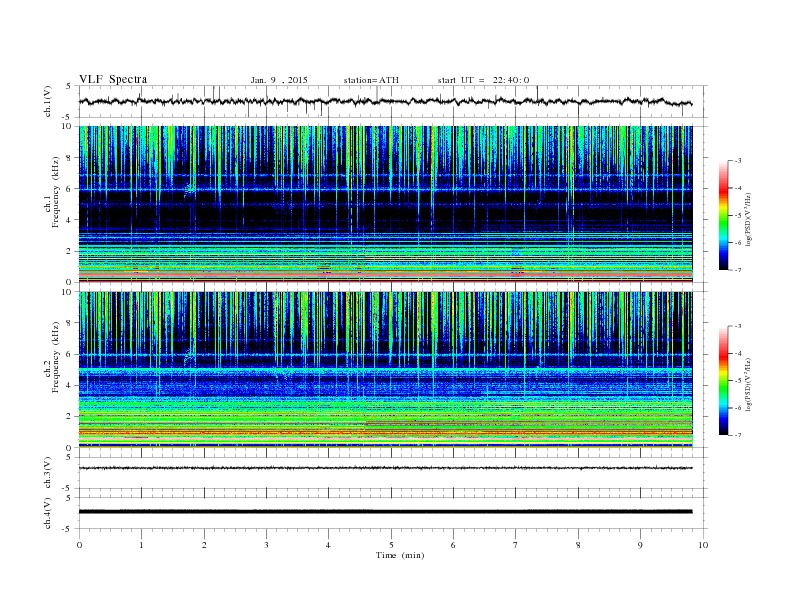The height and width of the screenshot is (612, 792).
Task: Click the "VLF Spectra" plot title
Action: (x=113, y=80)
